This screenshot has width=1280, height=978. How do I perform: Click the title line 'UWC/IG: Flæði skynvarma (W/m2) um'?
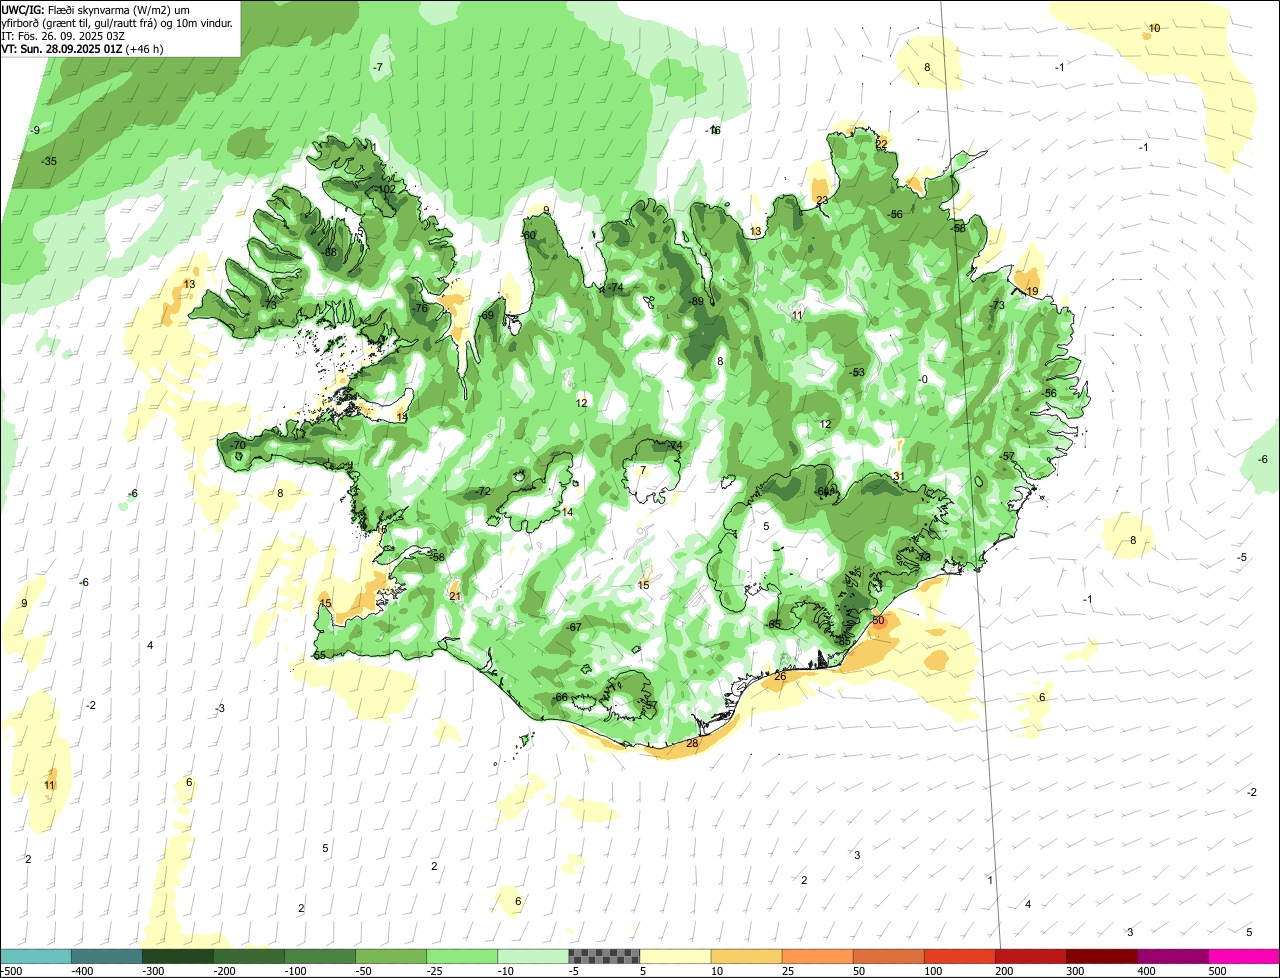click(96, 9)
